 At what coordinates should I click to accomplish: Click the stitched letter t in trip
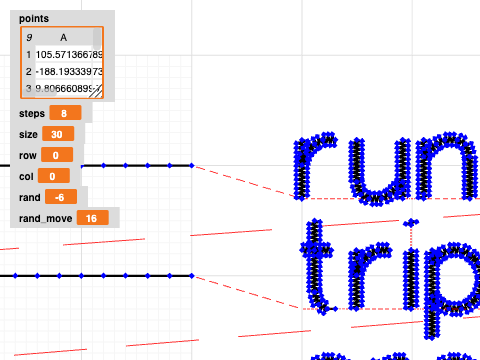click(316, 266)
